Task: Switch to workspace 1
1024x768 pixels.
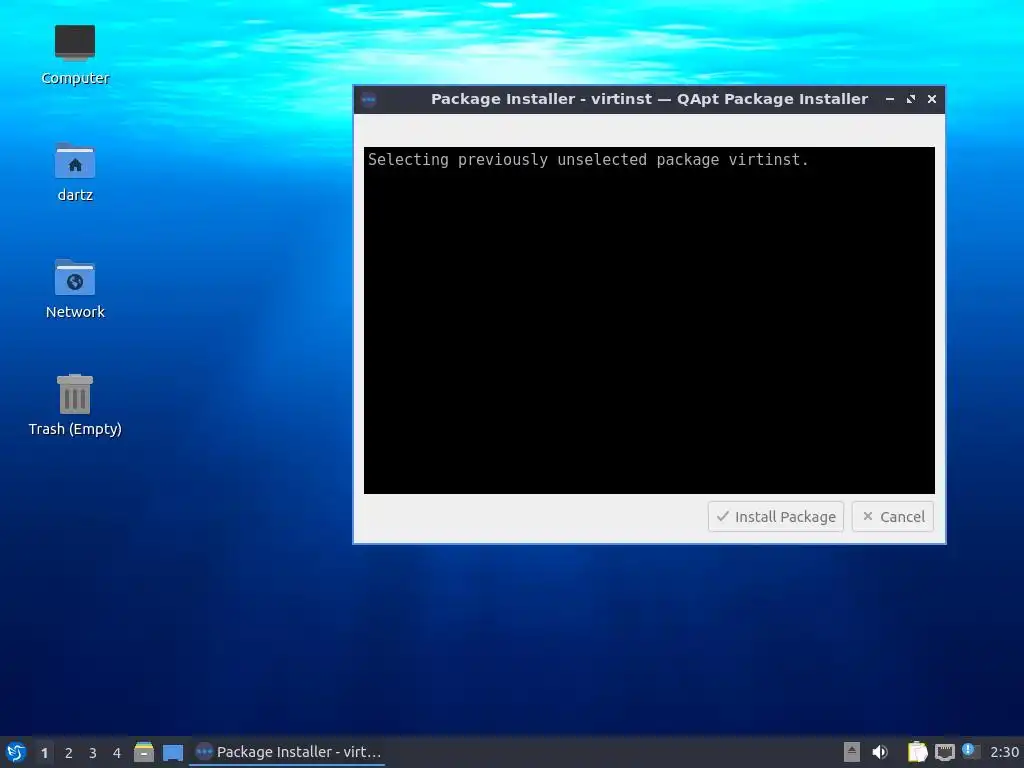Action: [x=44, y=753]
